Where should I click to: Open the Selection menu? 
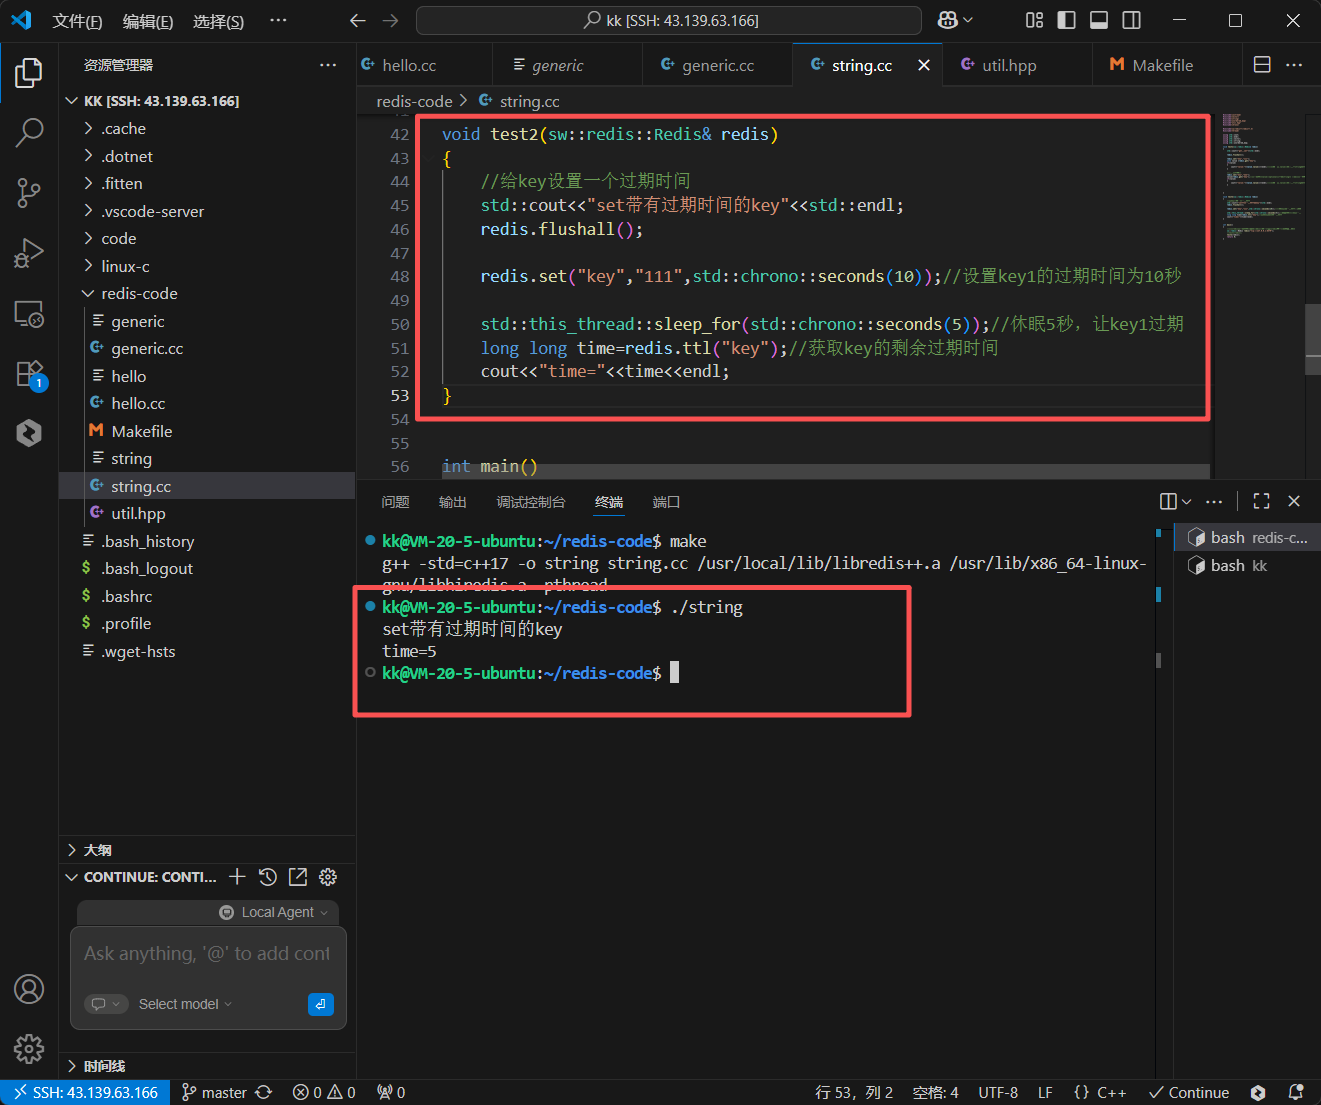point(218,21)
